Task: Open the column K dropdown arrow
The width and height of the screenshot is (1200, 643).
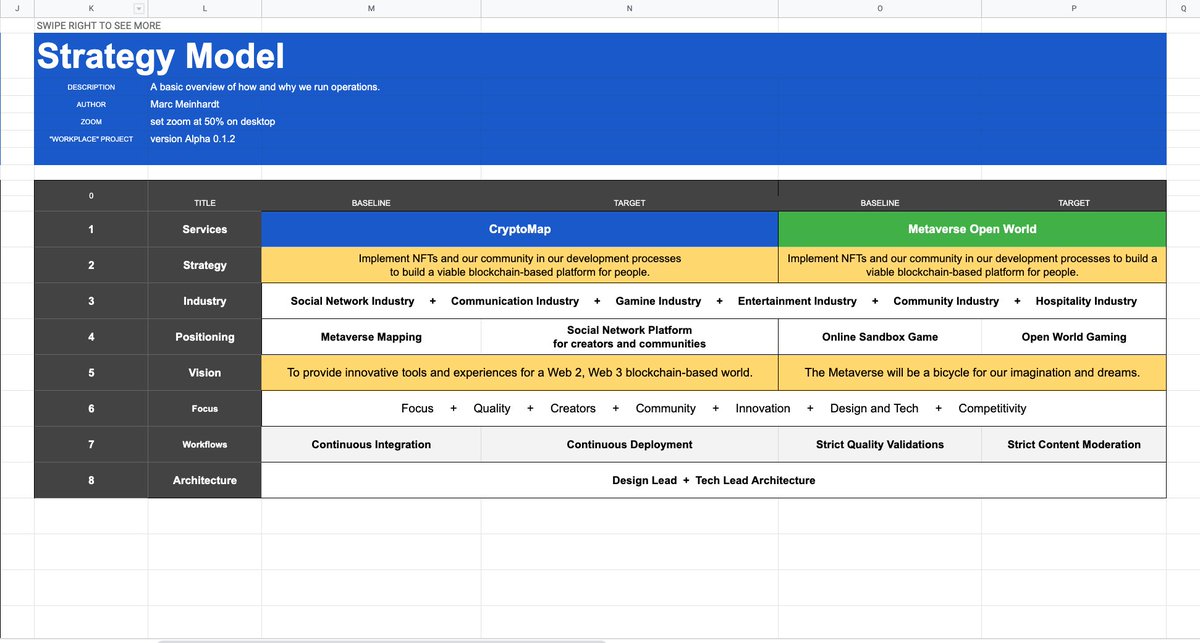Action: pos(139,9)
